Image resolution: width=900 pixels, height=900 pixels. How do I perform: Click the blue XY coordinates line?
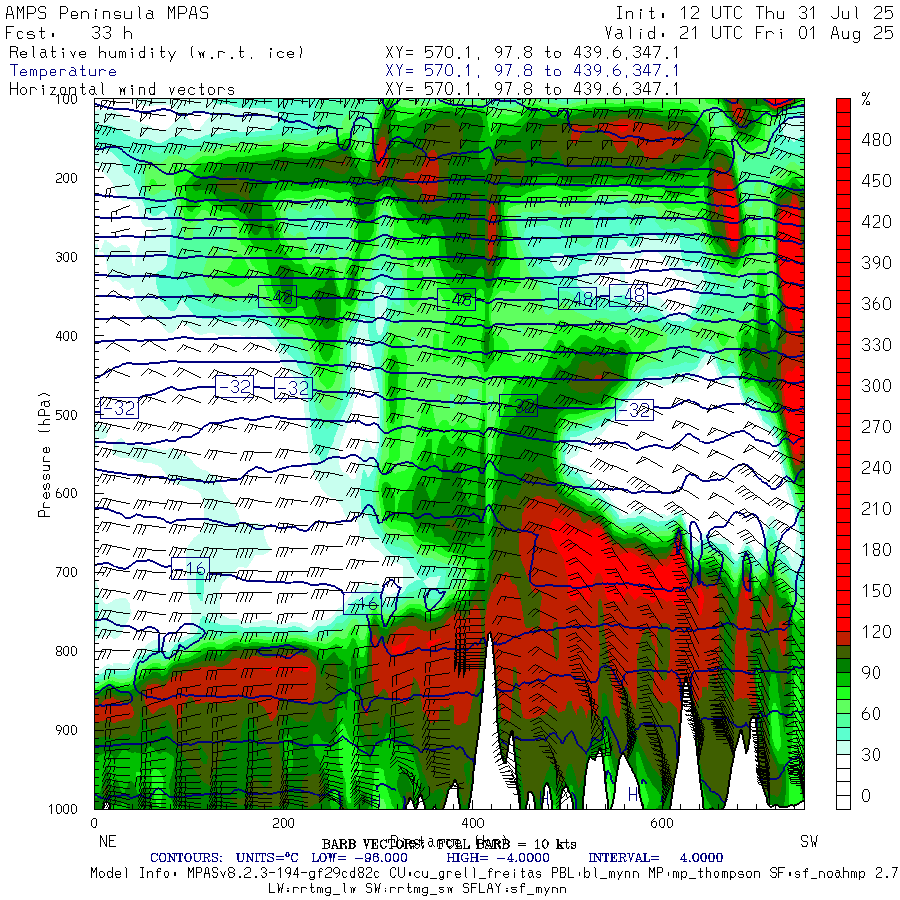point(532,71)
